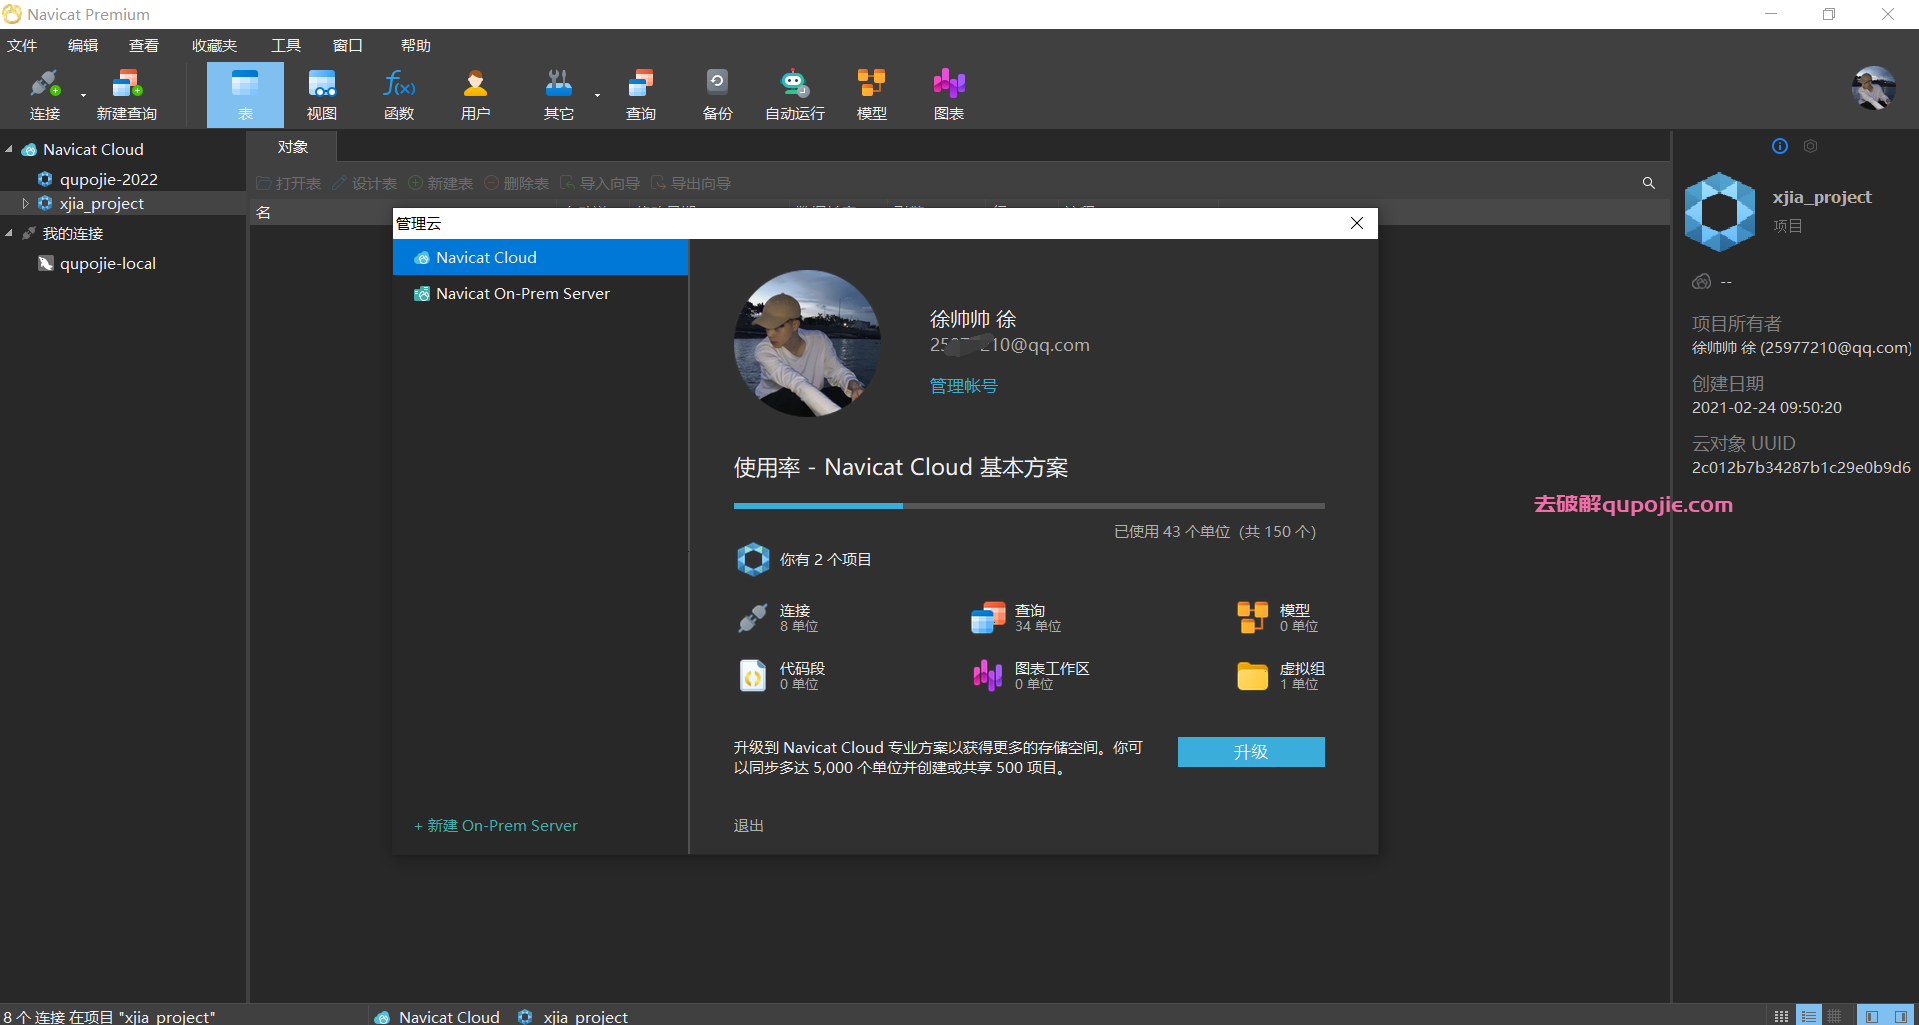Open the Charts (图表) toolbar icon

tap(949, 95)
